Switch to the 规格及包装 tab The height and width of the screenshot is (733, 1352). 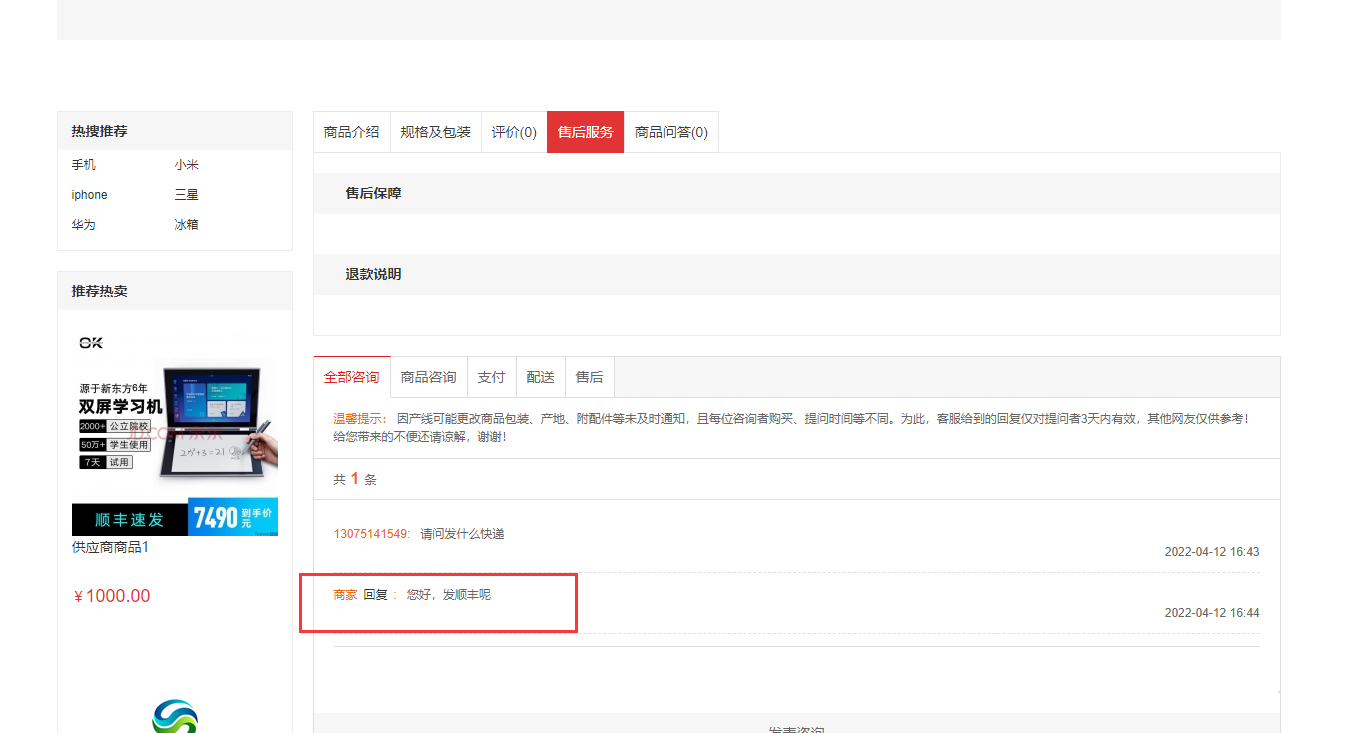(x=435, y=132)
